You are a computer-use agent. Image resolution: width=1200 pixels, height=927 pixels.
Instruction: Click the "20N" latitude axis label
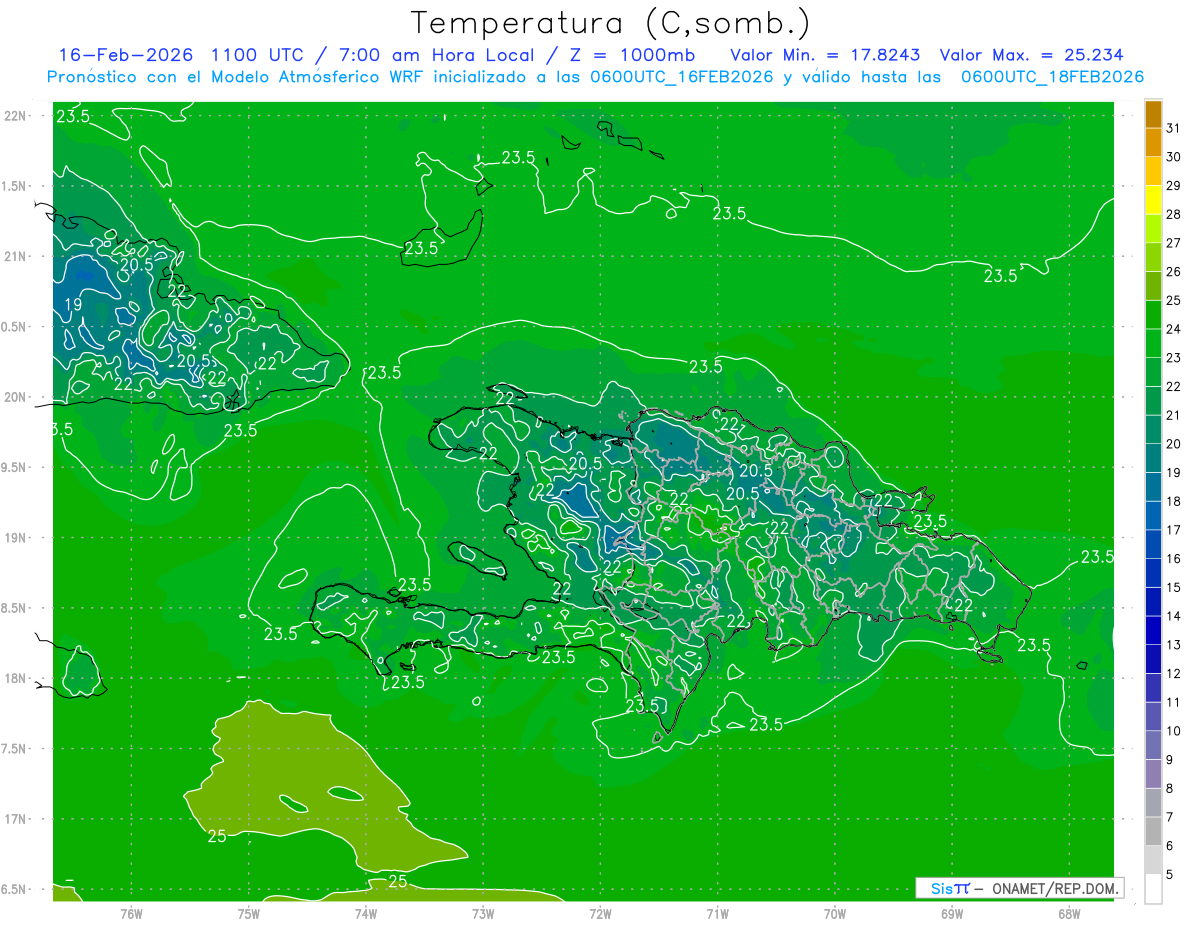[x=15, y=397]
